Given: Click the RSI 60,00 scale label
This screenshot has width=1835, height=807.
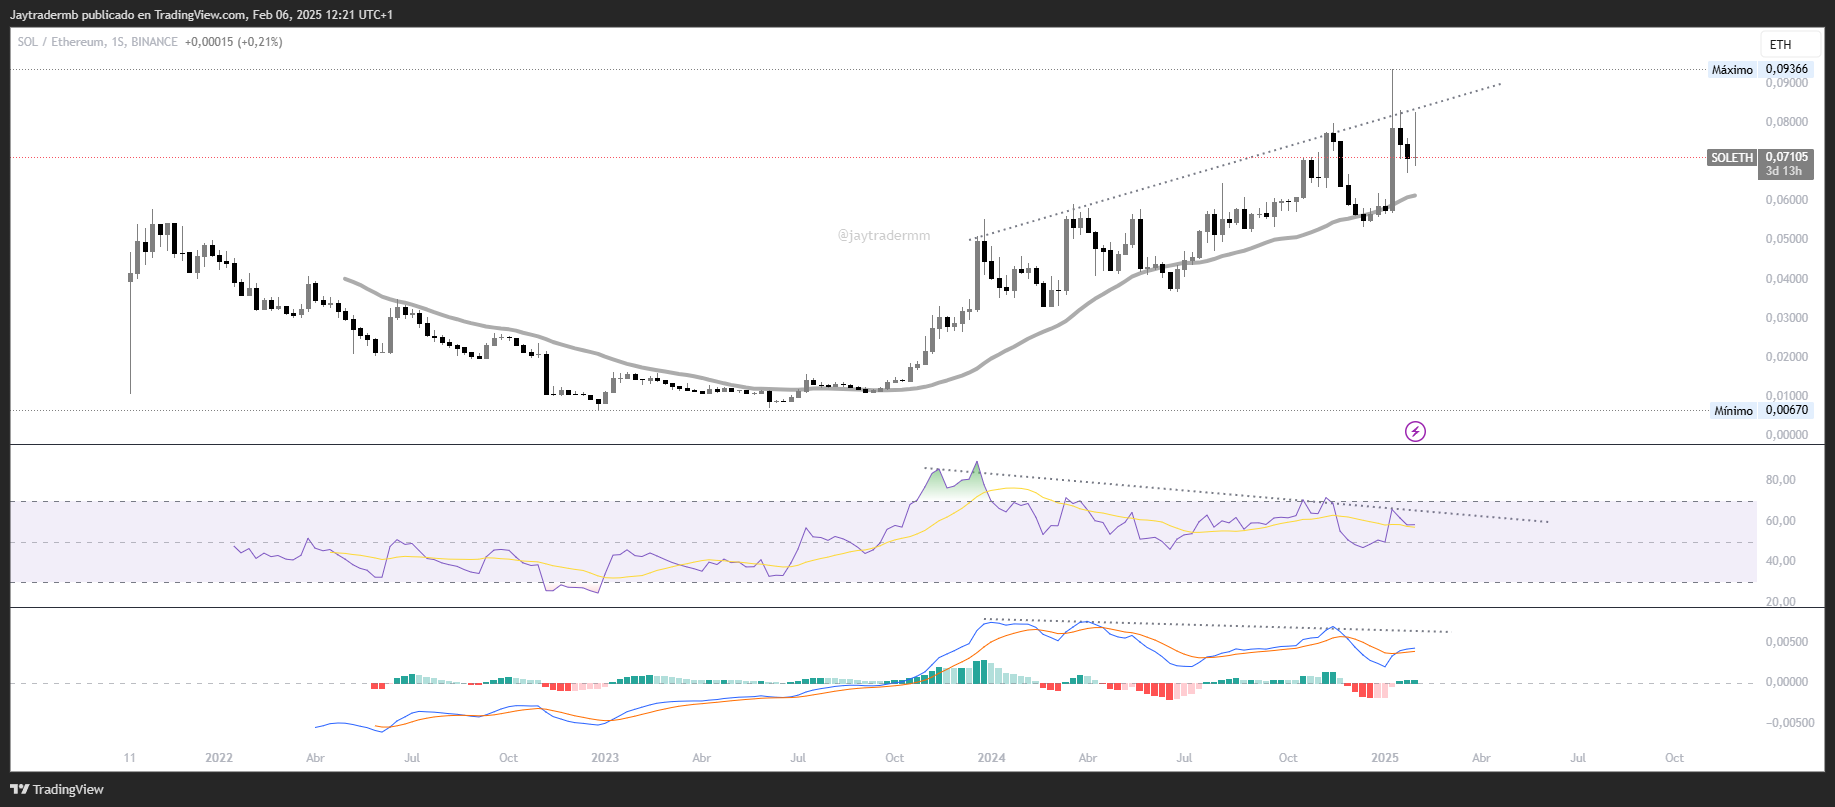Looking at the screenshot, I should pyautogui.click(x=1781, y=521).
